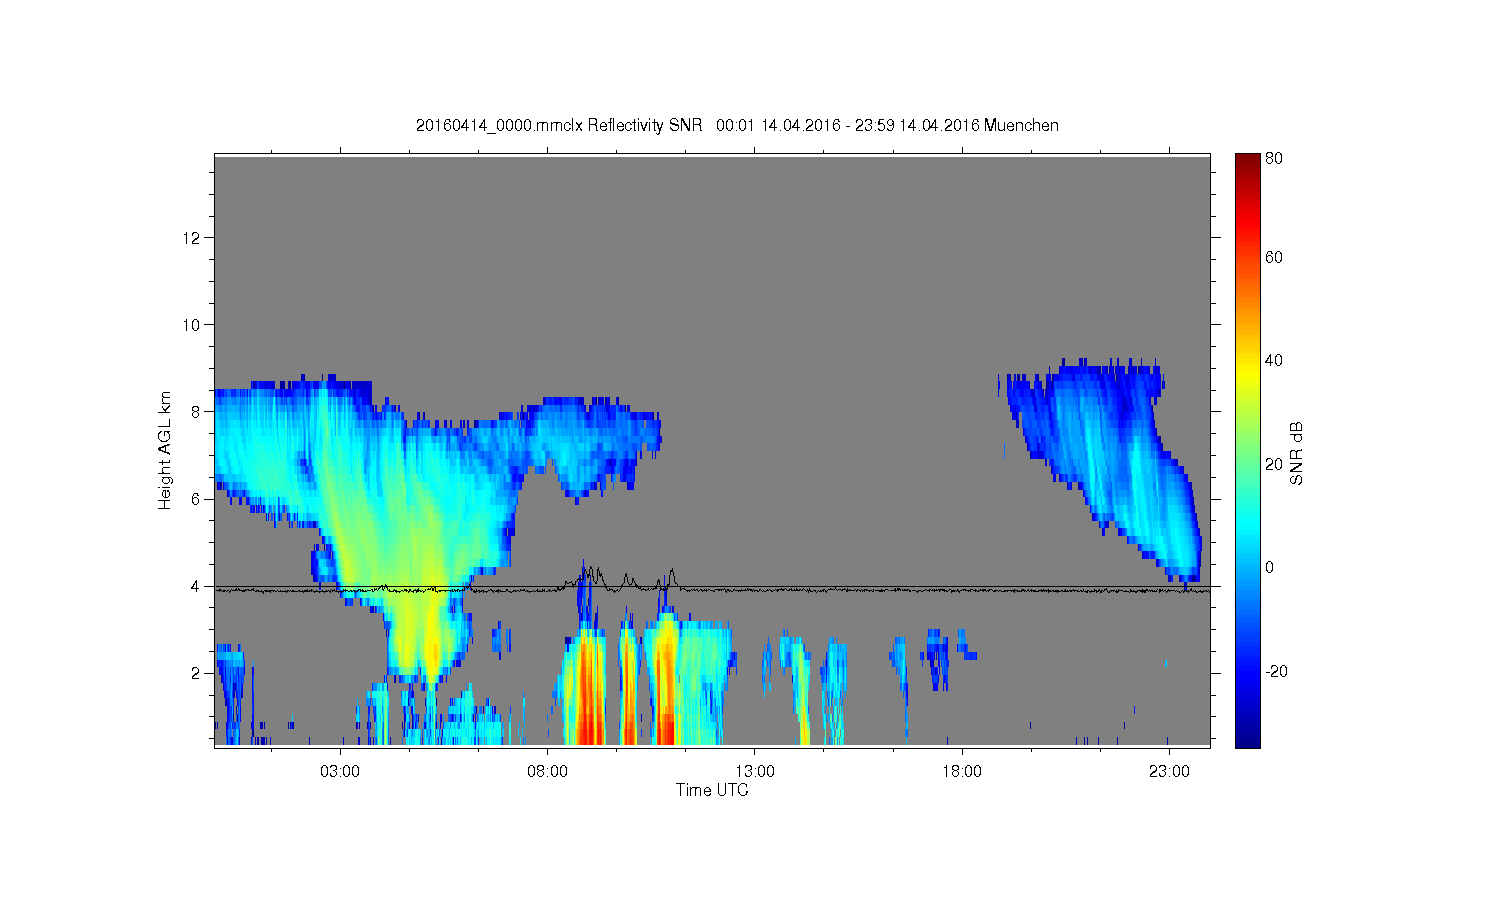The height and width of the screenshot is (900, 1500).
Task: Click the height tick label 2
Action: pos(197,673)
